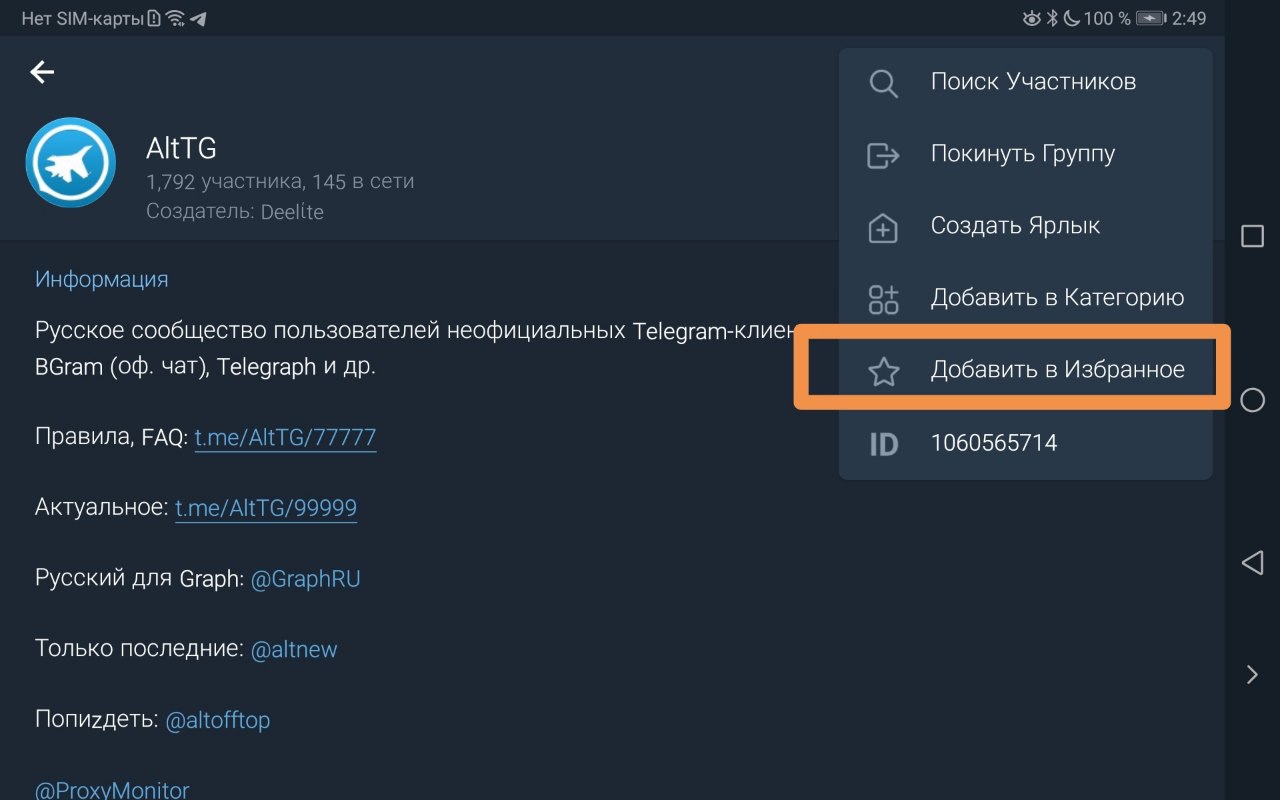Open the @GraphRU mention link
This screenshot has width=1280, height=800.
pyautogui.click(x=305, y=578)
